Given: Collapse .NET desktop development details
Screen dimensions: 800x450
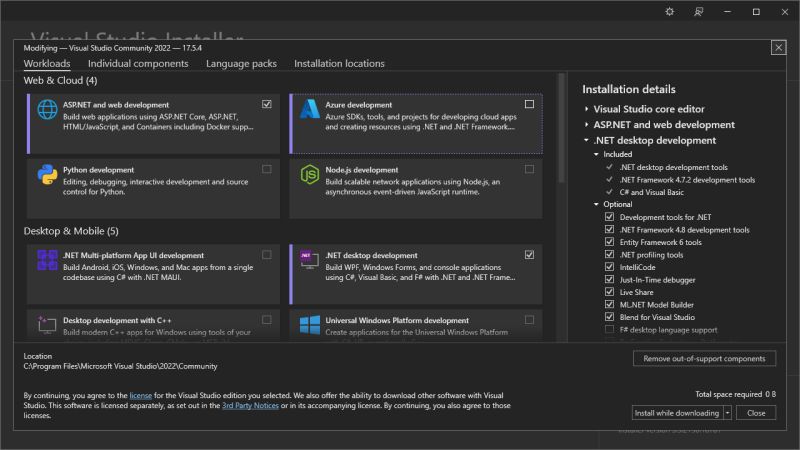Looking at the screenshot, I should tap(586, 140).
